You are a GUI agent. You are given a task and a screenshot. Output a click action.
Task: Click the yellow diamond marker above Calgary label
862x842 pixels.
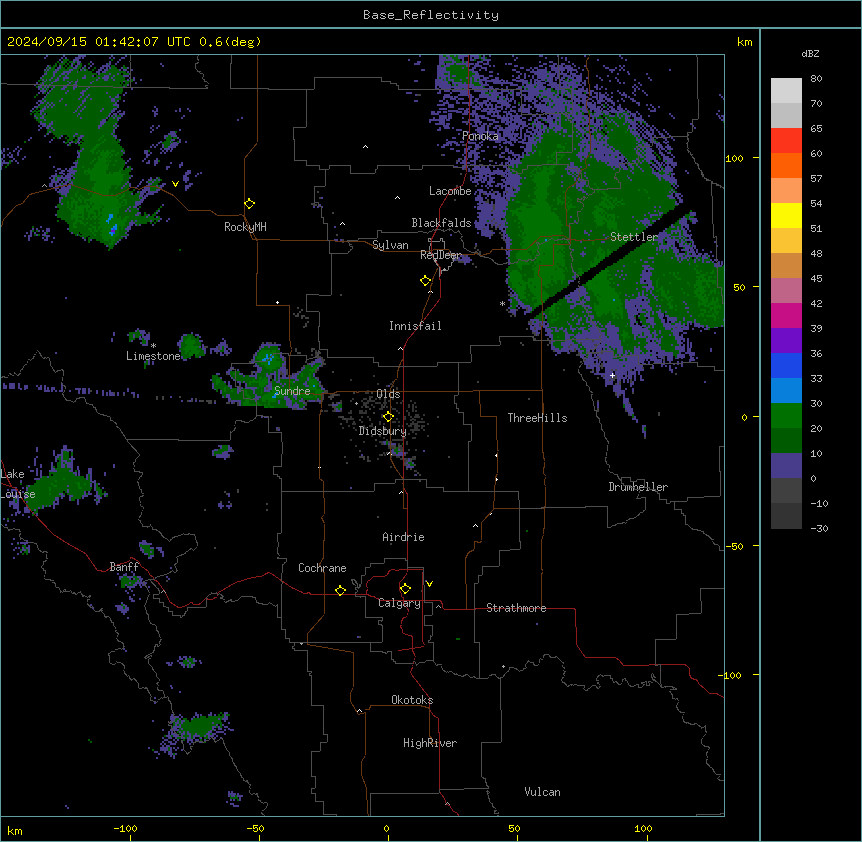click(405, 589)
